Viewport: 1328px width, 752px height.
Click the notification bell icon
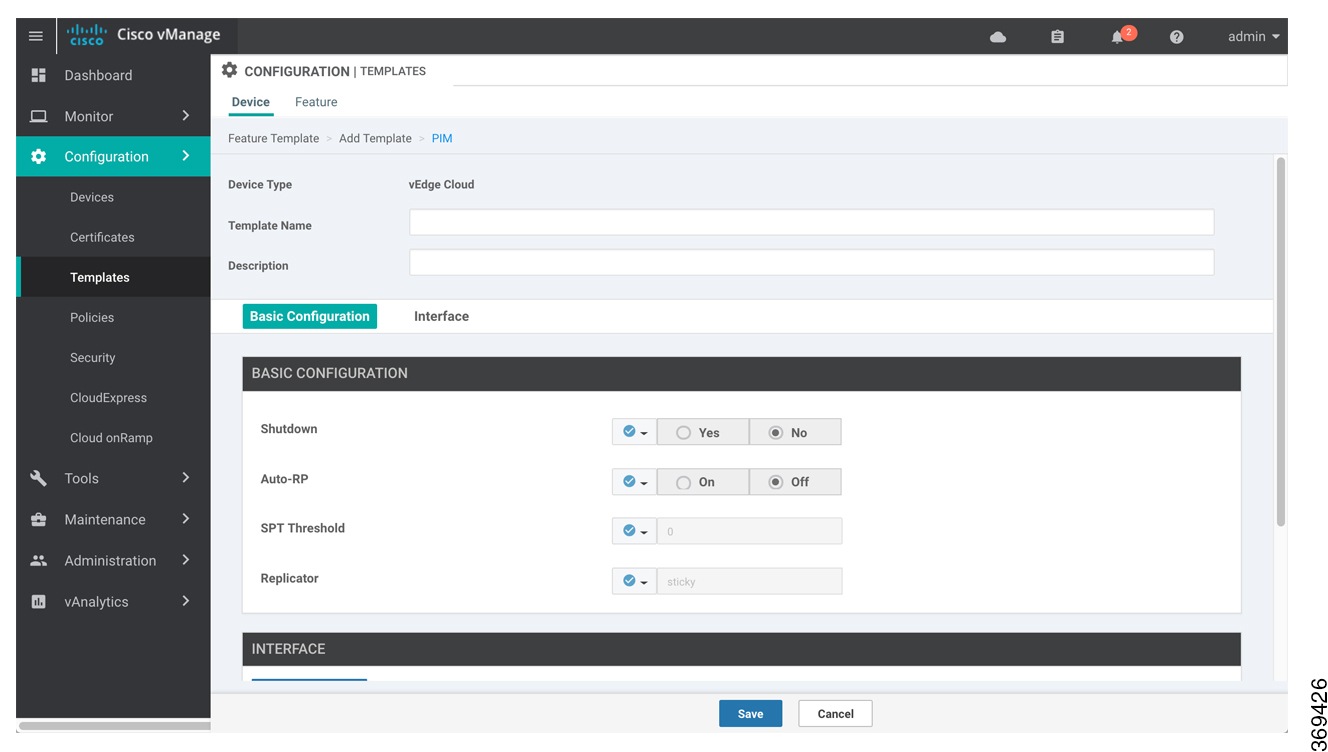pyautogui.click(x=1118, y=36)
